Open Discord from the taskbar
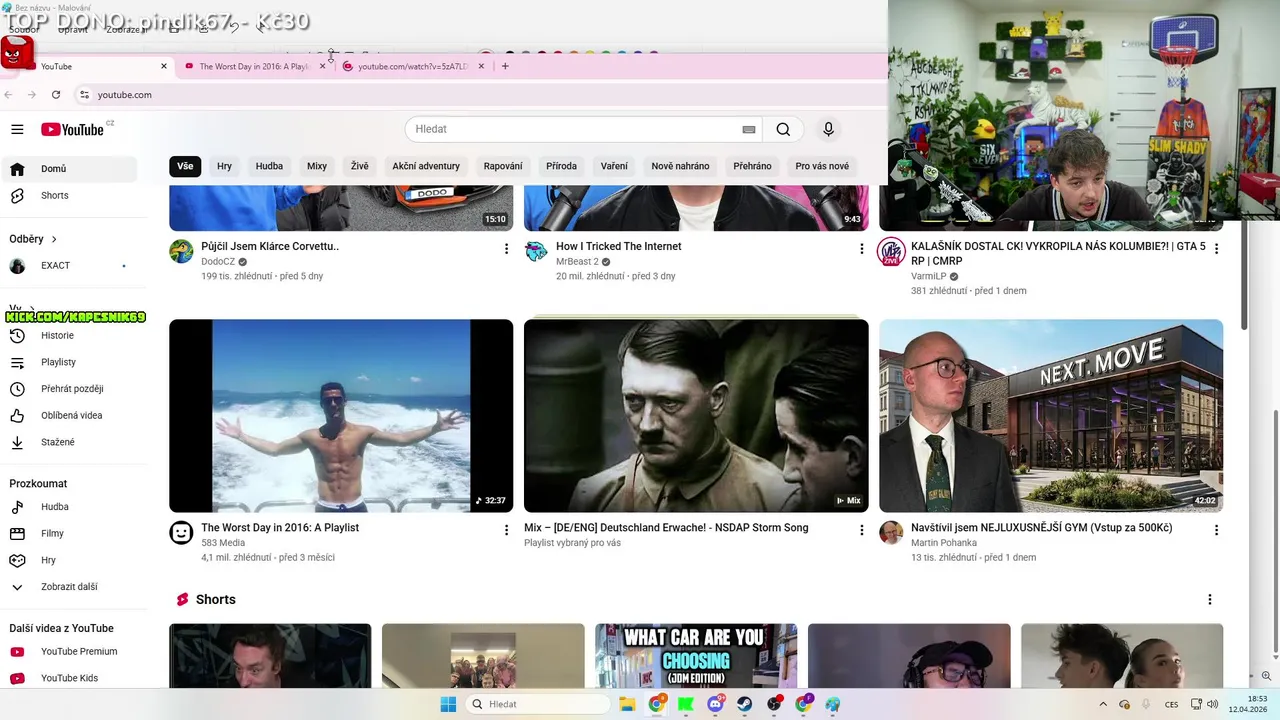1280x720 pixels. click(x=716, y=704)
